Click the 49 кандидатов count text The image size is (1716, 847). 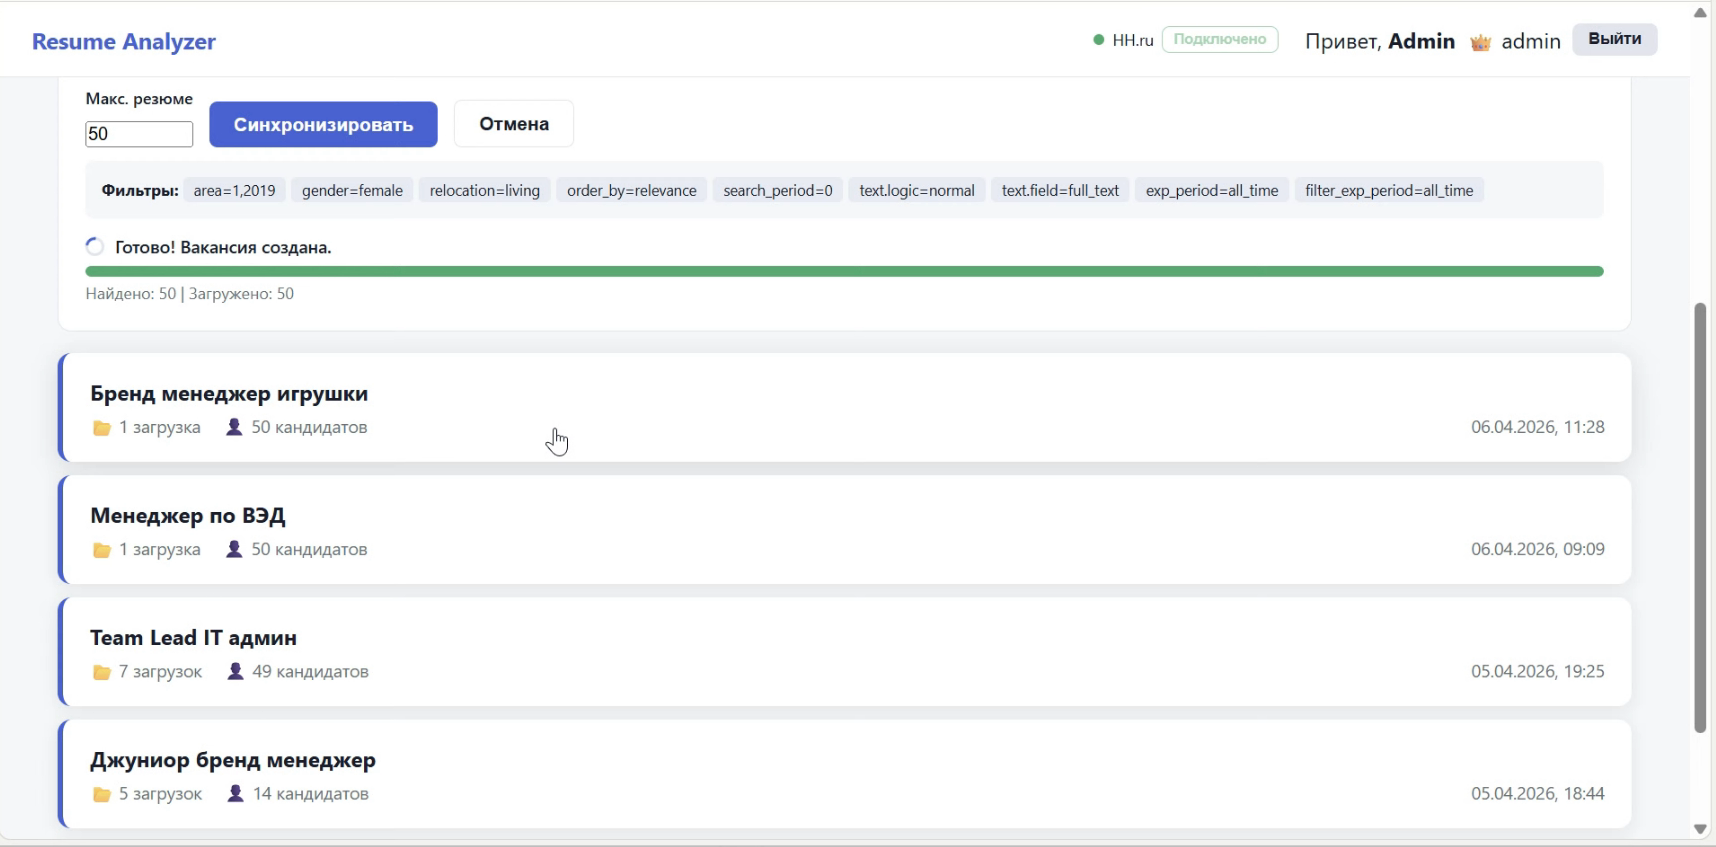click(x=310, y=671)
